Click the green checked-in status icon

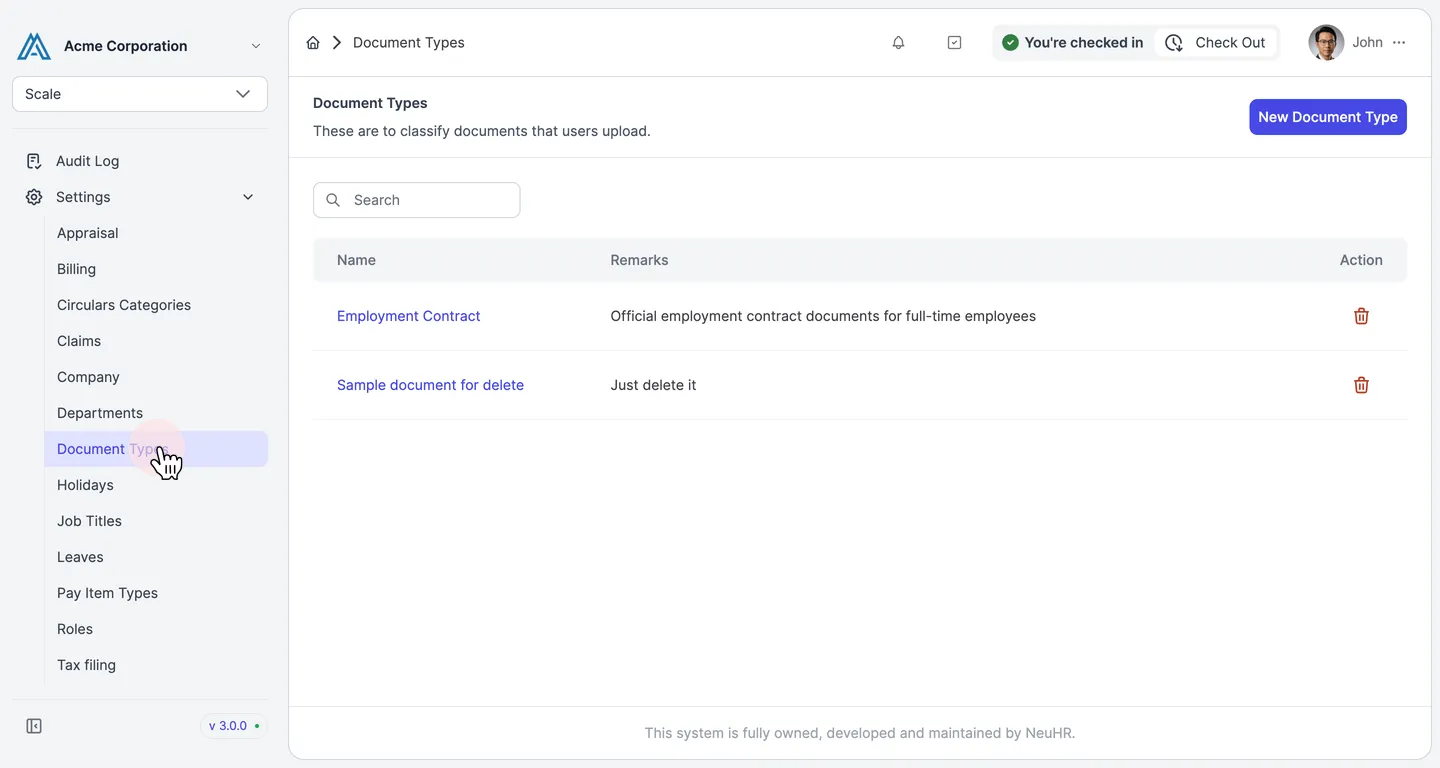1010,43
